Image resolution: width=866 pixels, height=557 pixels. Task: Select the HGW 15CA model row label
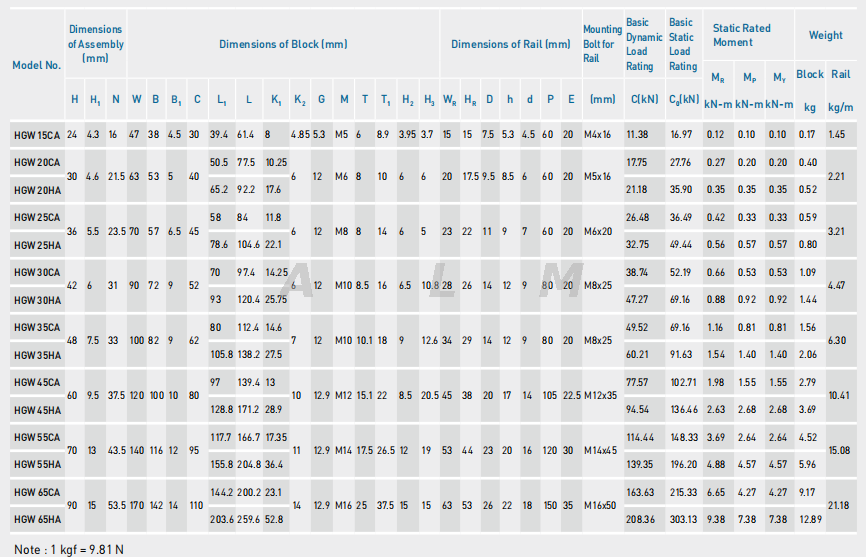tap(37, 134)
